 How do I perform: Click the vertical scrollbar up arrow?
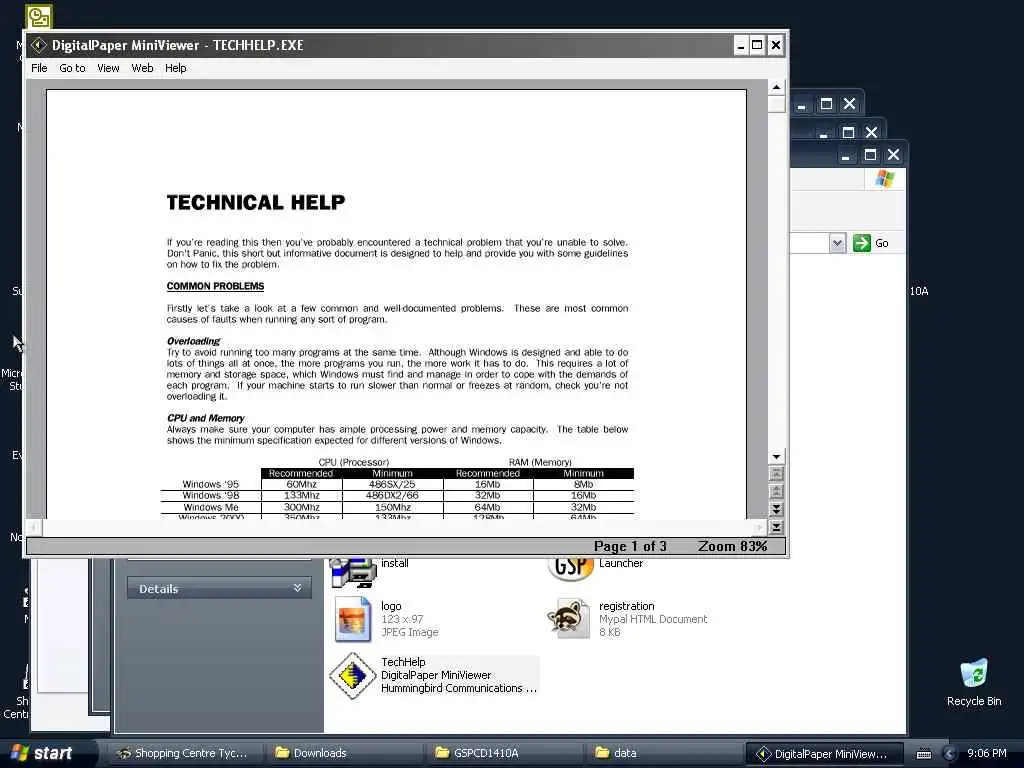pos(776,87)
